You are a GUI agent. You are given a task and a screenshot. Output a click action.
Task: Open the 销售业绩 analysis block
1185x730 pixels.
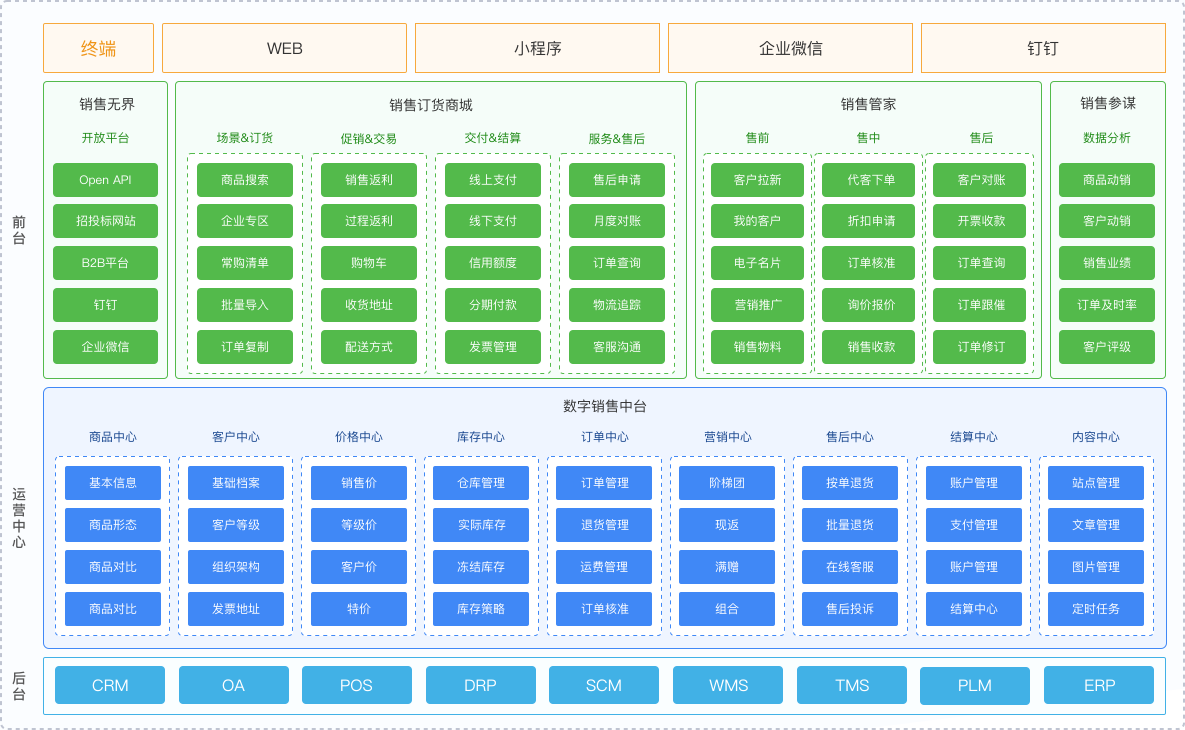coord(1107,263)
